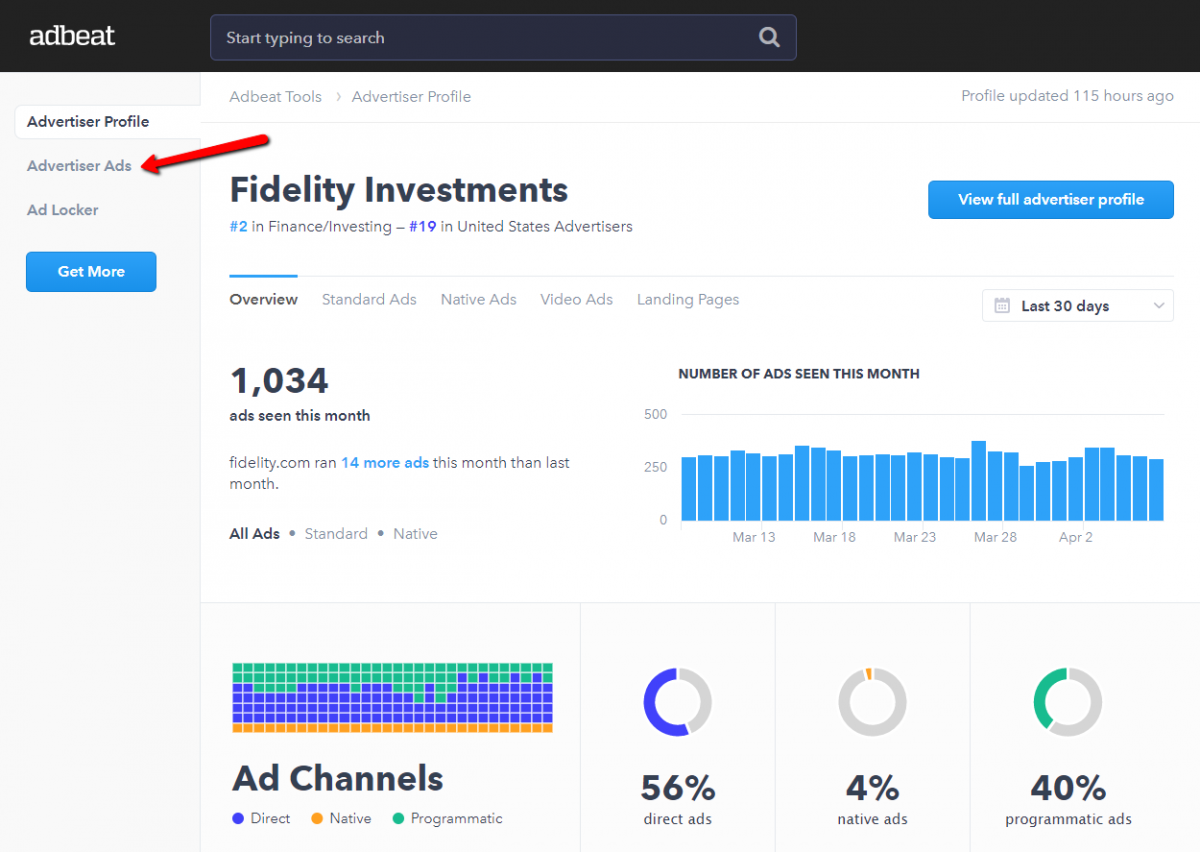Click the blue Direct legend color dot
Screen dimensions: 1200x852
click(239, 818)
